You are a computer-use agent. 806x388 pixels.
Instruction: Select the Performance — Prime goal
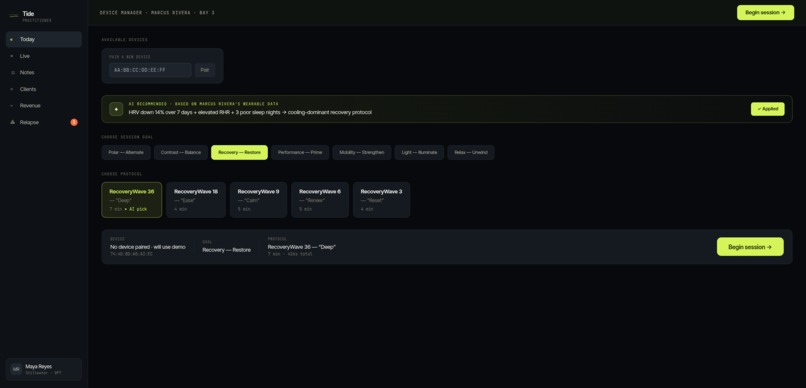(x=300, y=153)
